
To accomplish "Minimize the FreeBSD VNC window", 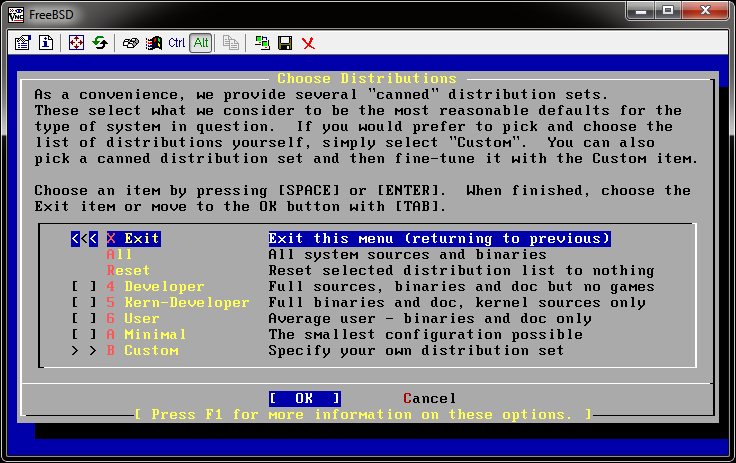I will (641, 11).
